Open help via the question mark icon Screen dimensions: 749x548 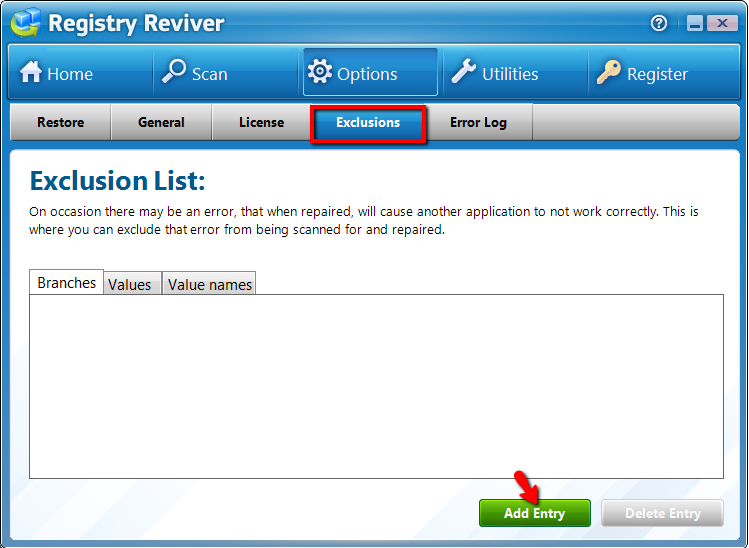[x=659, y=23]
